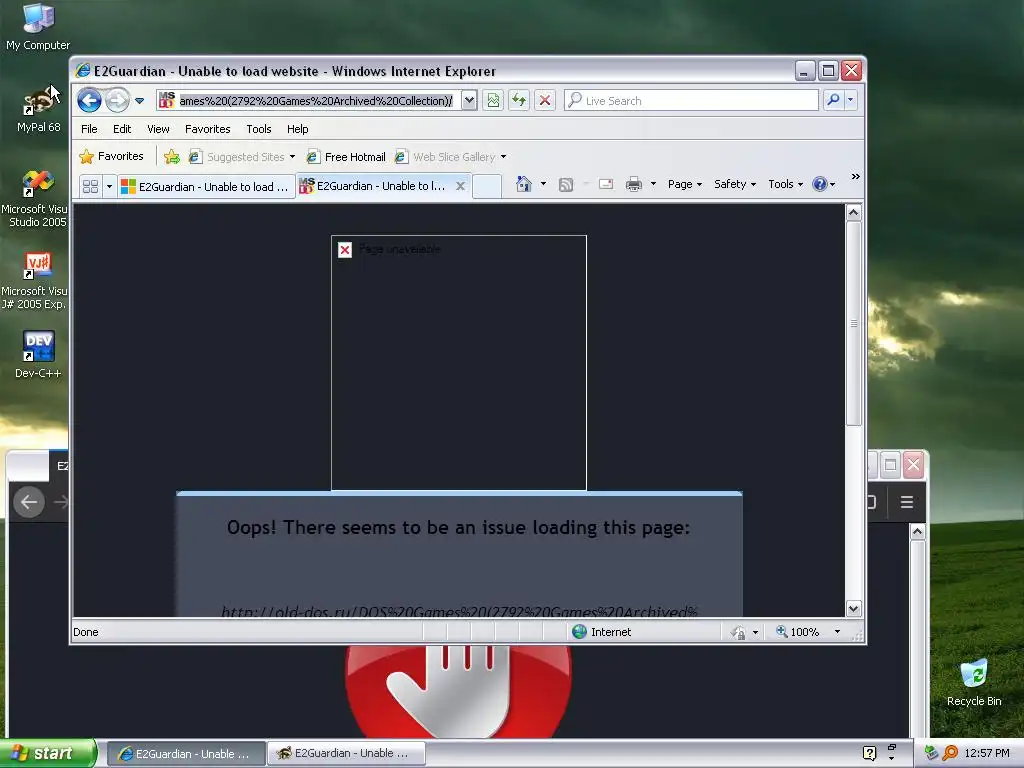Expand the address bar history dropdown
This screenshot has height=768, width=1024.
469,101
